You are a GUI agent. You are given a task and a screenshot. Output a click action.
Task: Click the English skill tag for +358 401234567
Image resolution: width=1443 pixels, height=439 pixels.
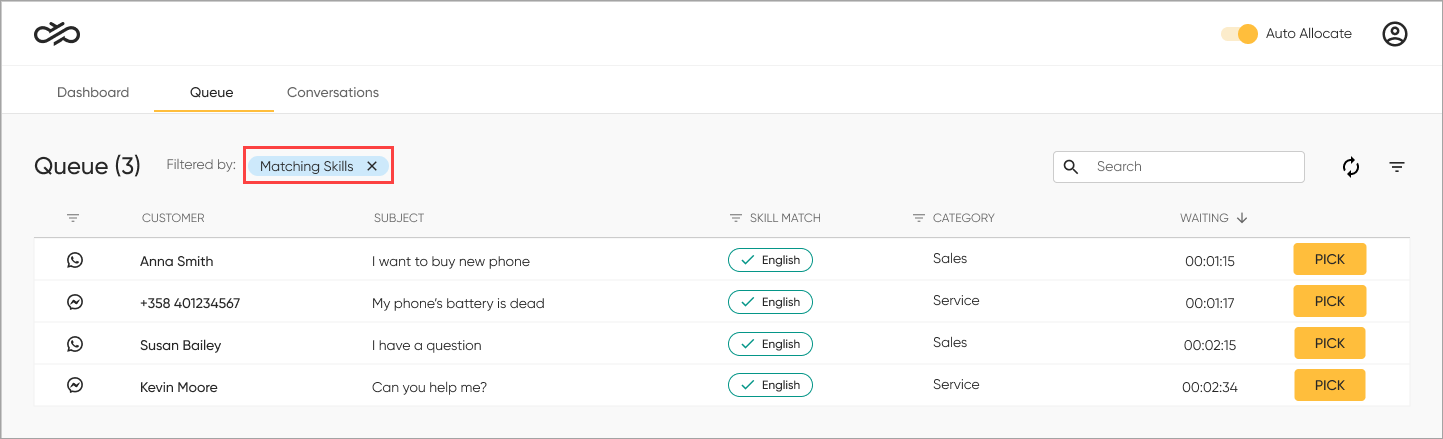770,302
